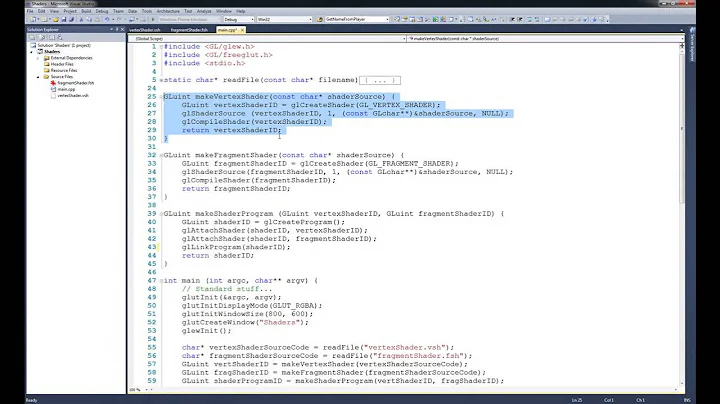Image resolution: width=720 pixels, height=404 pixels.
Task: Click the Undo arrow icon
Action: [x=107, y=19]
